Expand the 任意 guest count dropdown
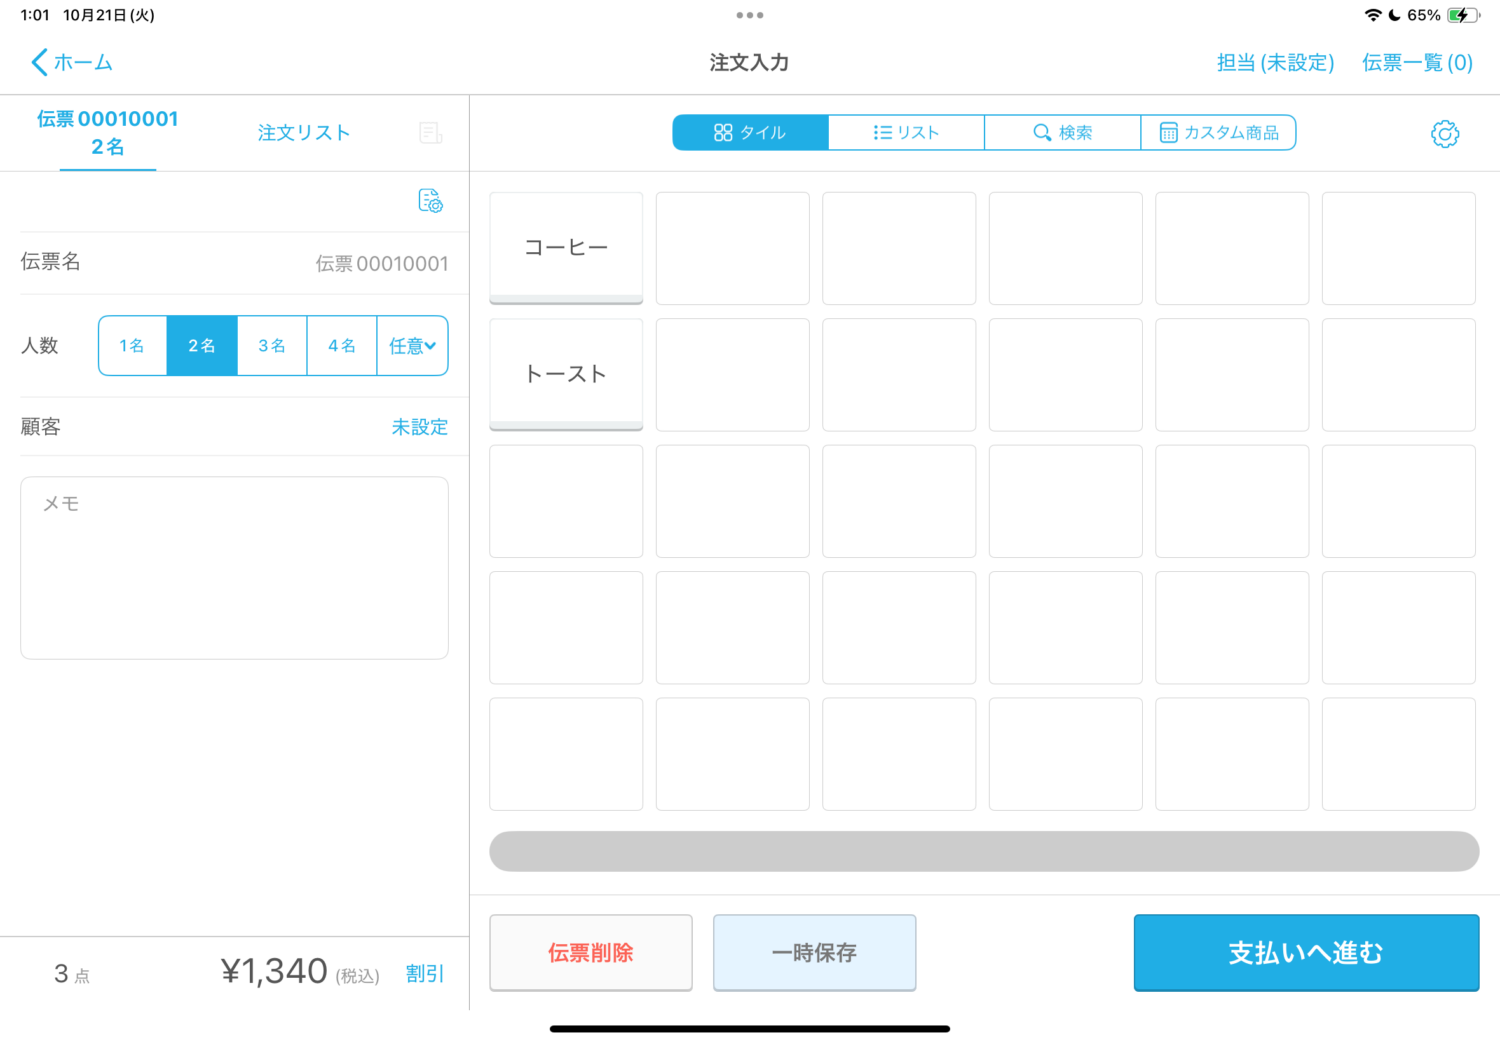This screenshot has height=1042, width=1500. pyautogui.click(x=412, y=346)
